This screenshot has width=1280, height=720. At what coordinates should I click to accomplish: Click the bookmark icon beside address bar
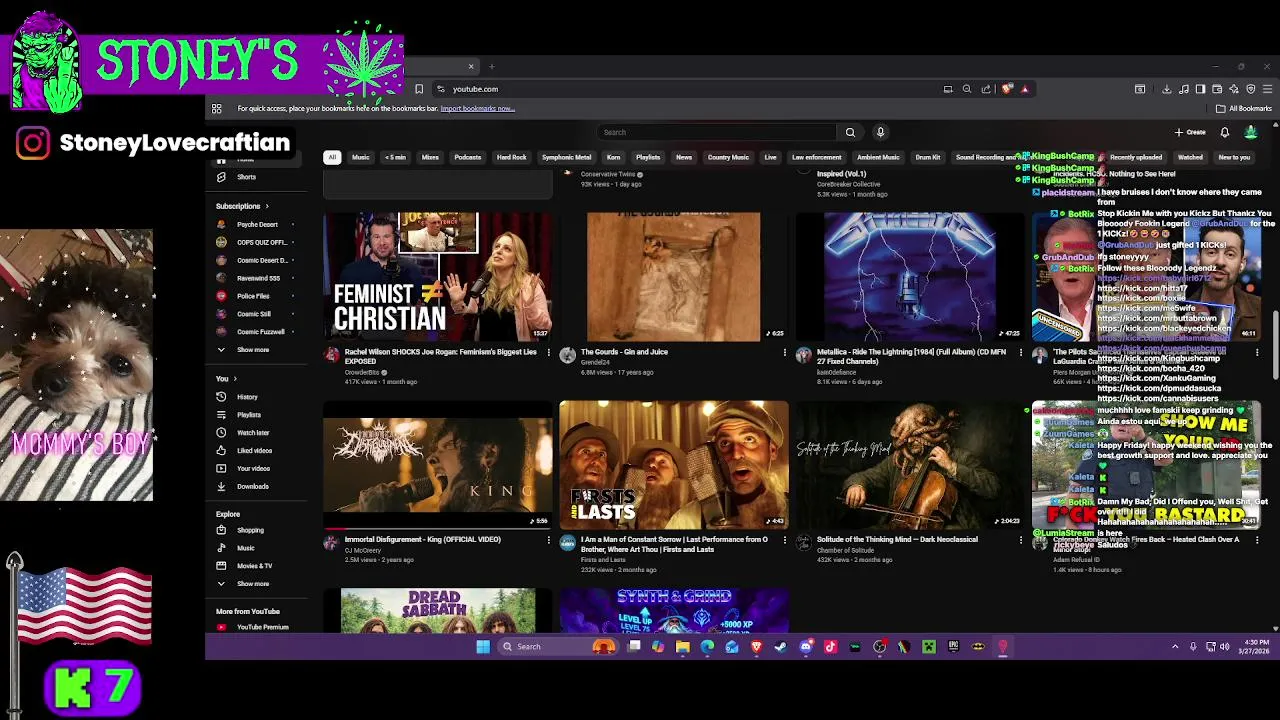pos(419,89)
